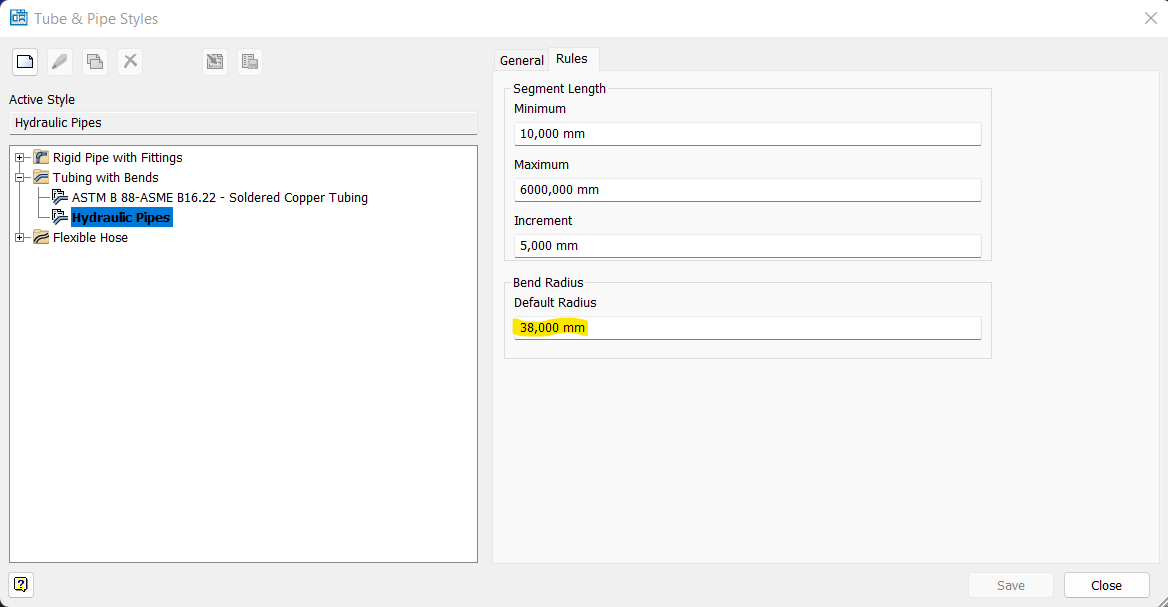Click the Copy style toolbar icon

coord(95,62)
